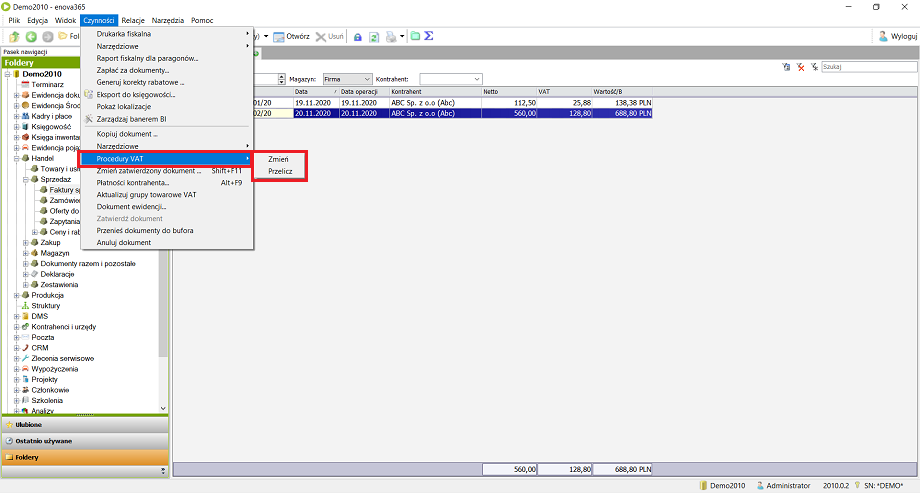920x493 pixels.
Task: Open the Plik menu
Action: click(x=14, y=21)
